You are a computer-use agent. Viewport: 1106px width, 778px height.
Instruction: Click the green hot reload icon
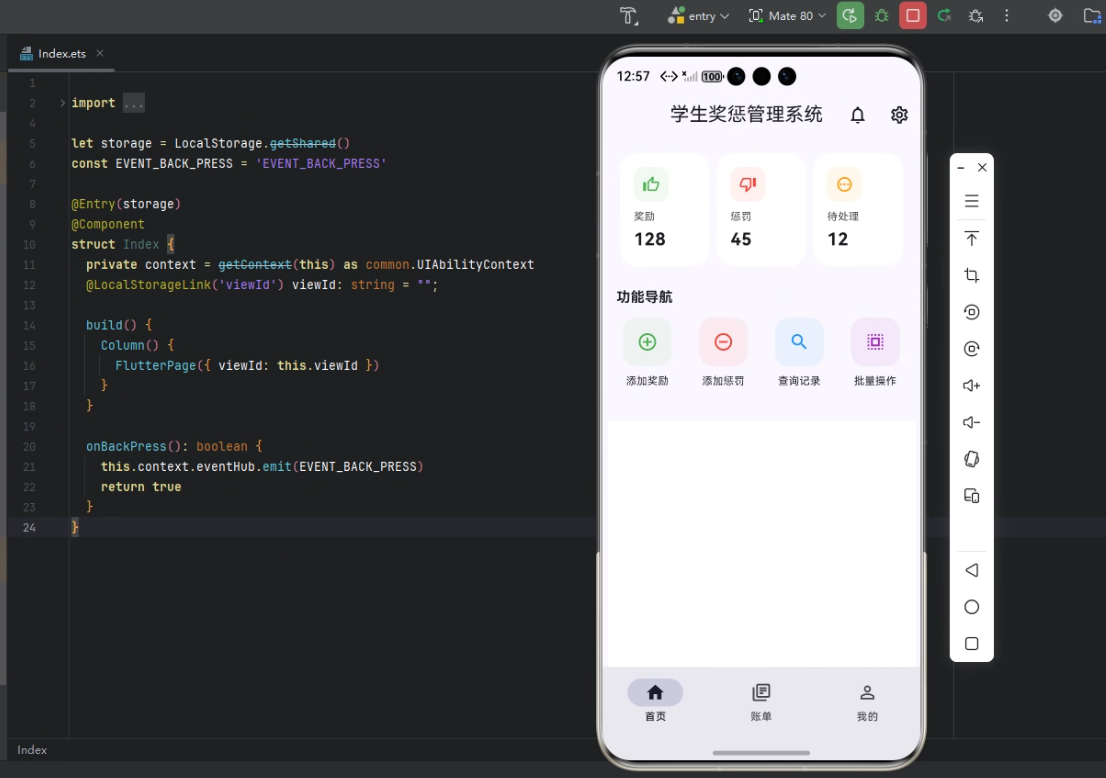coord(944,16)
